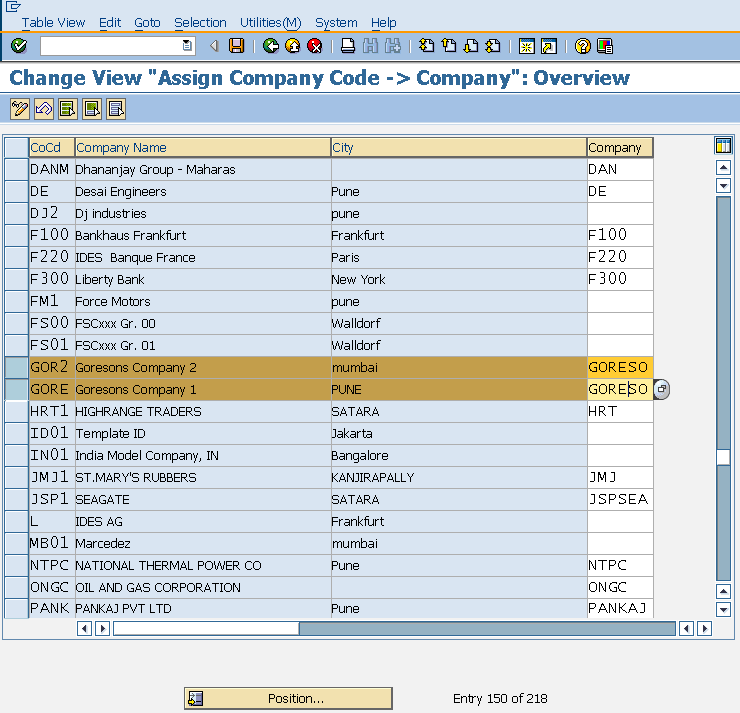Select row marker for F100
This screenshot has width=740, height=713.
tap(17, 235)
